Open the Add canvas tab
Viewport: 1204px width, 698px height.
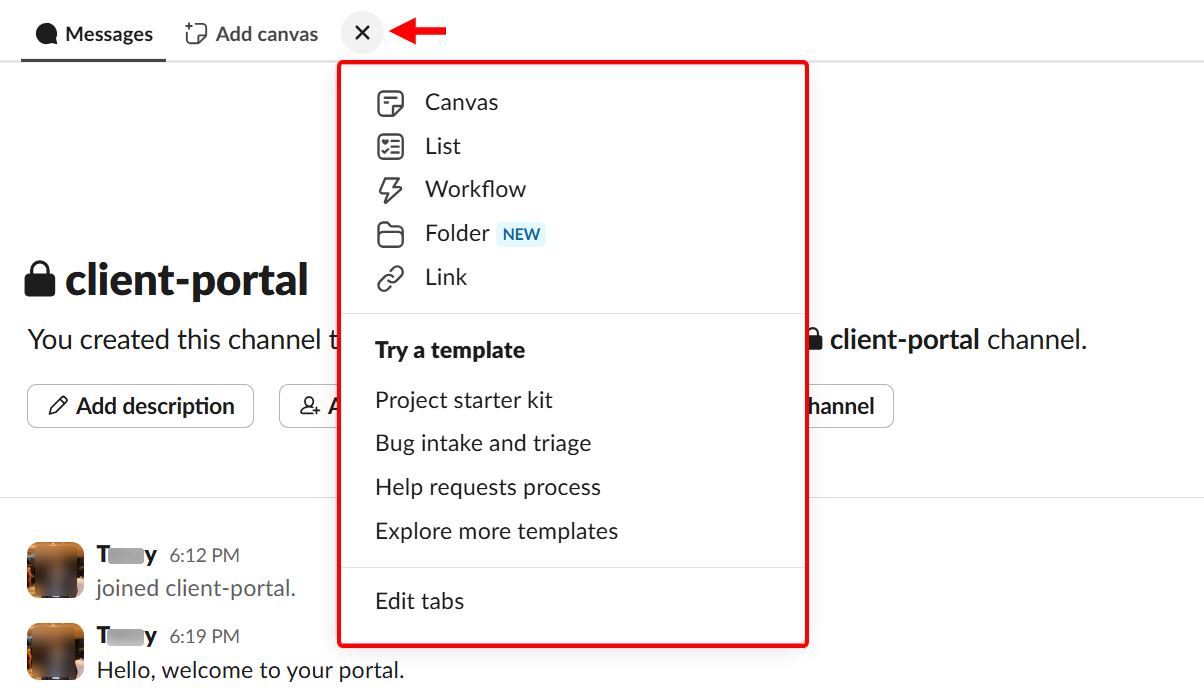tap(250, 33)
